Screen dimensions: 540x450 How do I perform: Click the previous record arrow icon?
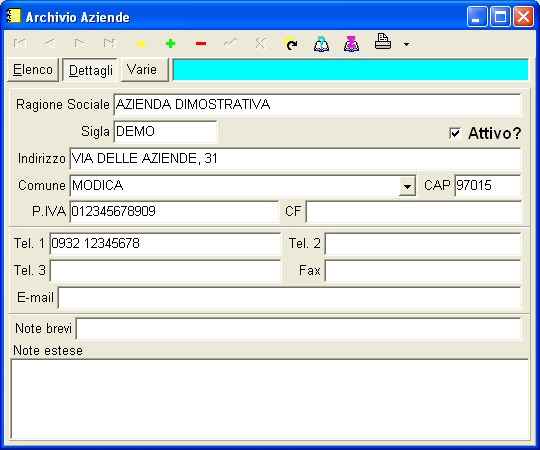point(50,43)
